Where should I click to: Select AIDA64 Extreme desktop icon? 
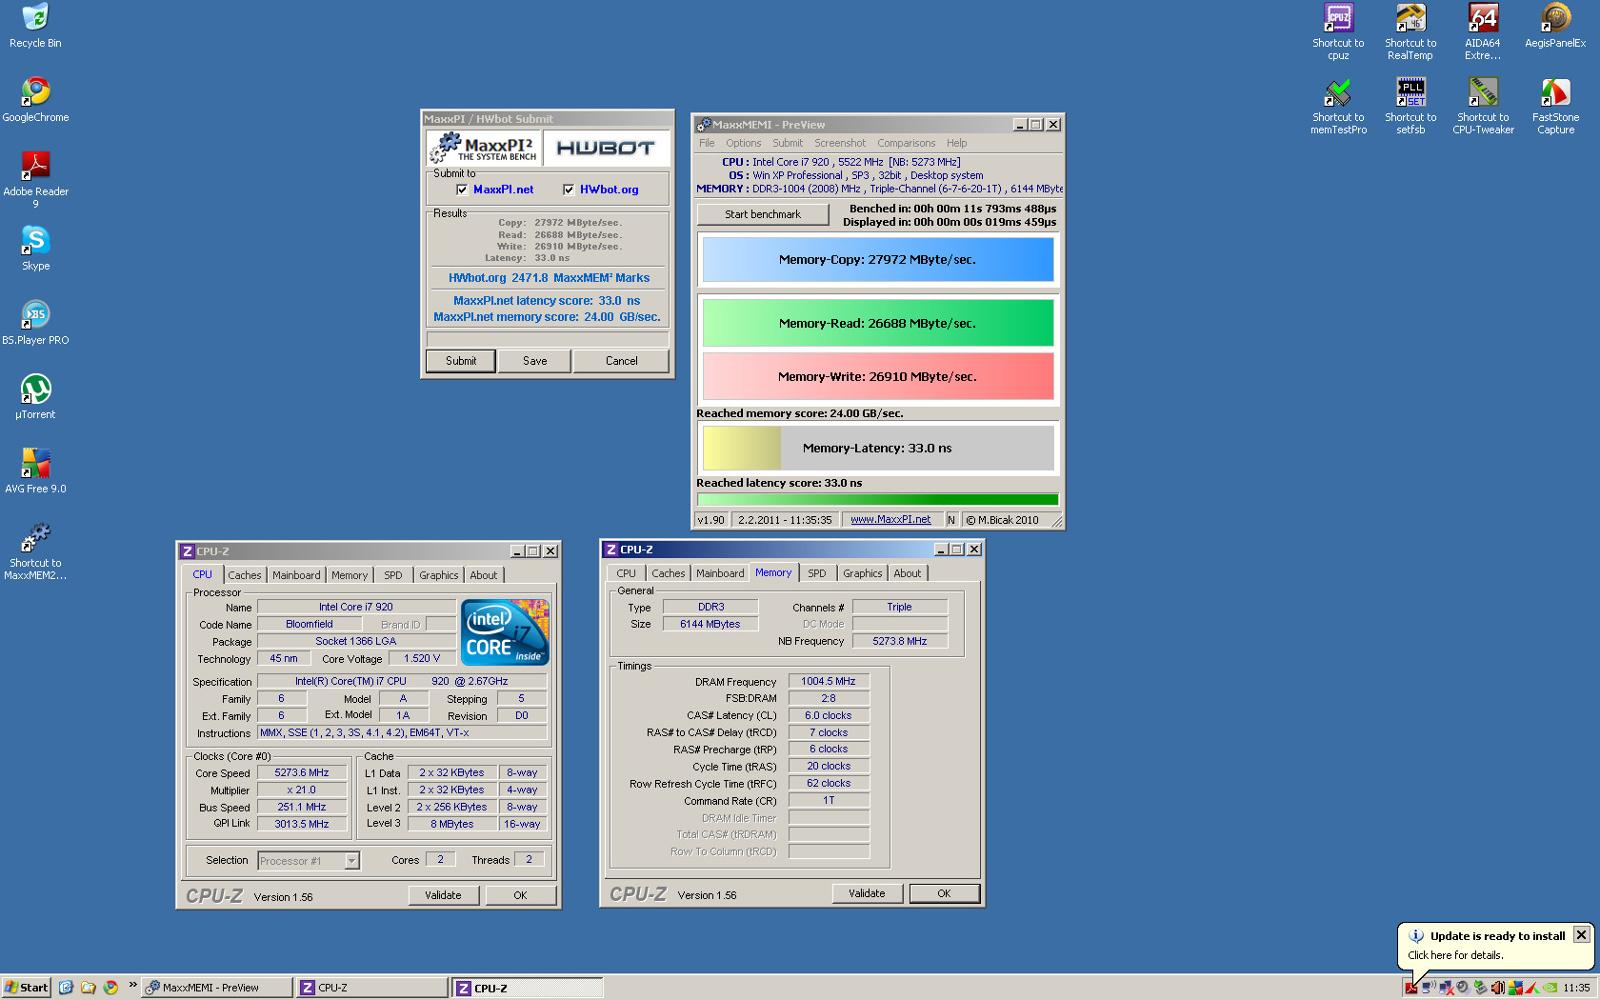point(1482,32)
